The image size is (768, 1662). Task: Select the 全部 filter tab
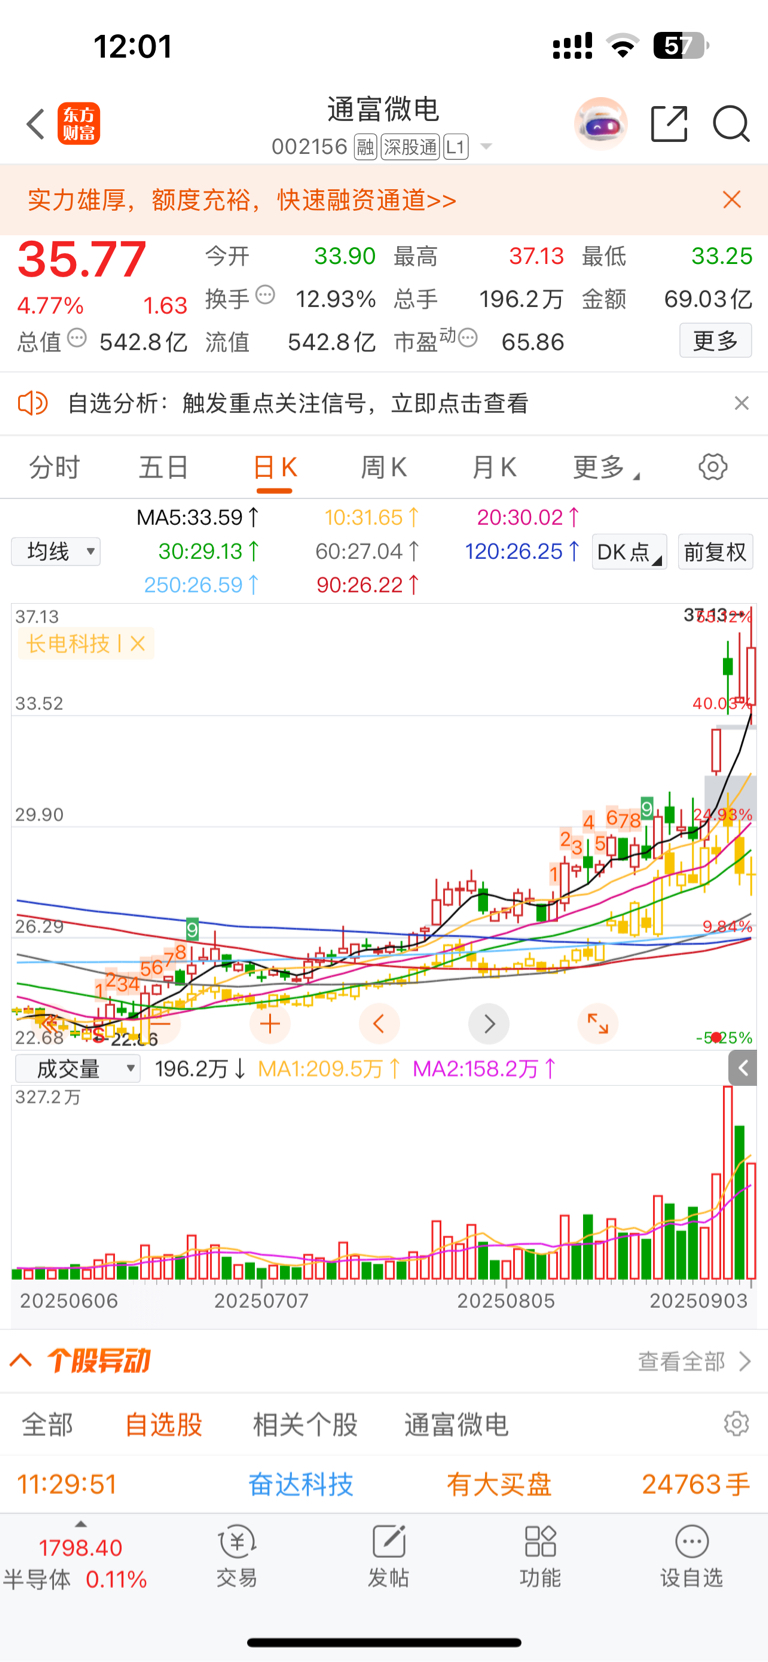[x=47, y=1424]
